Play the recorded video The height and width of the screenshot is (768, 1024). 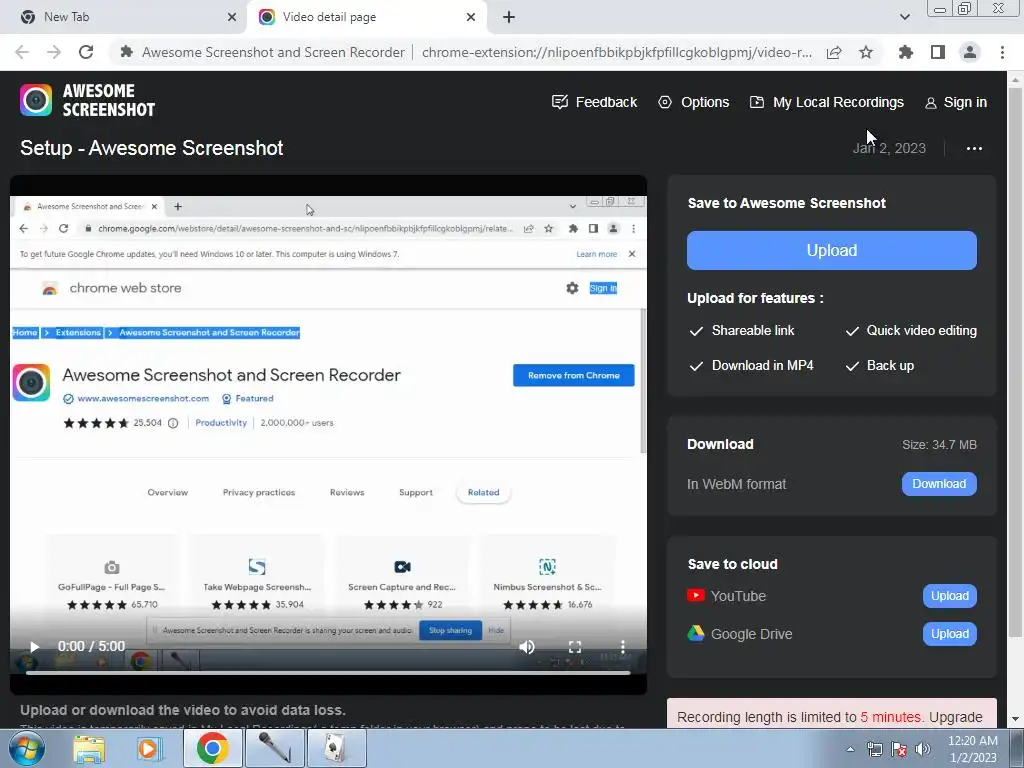(x=34, y=647)
